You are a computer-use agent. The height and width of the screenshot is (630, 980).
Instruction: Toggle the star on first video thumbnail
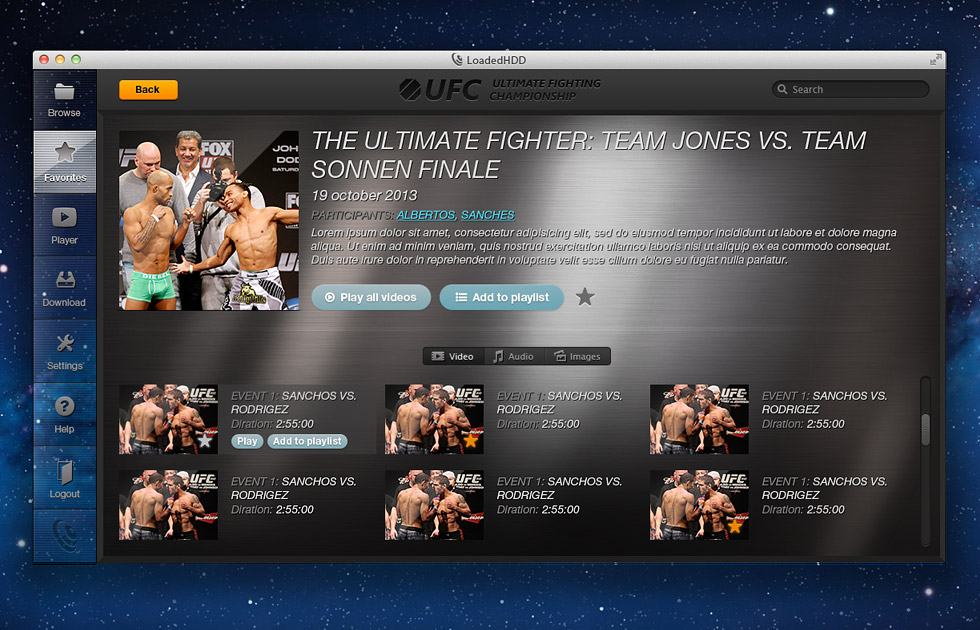[x=204, y=441]
